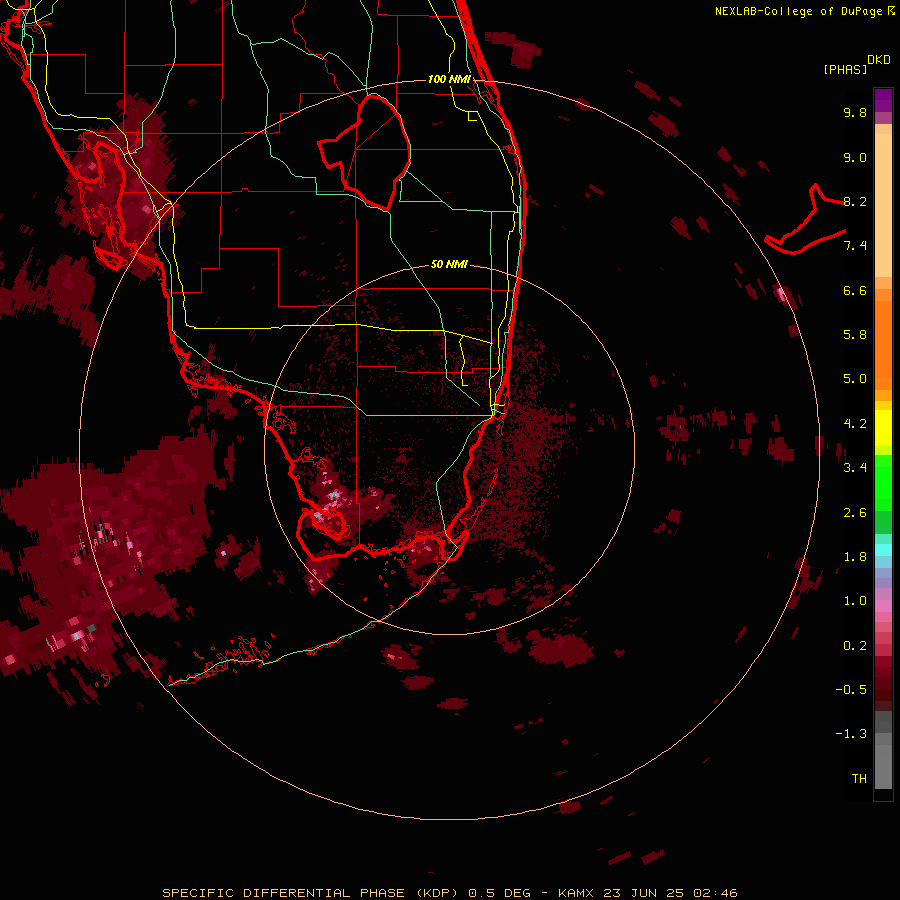
Task: Click the 0.2 scale value
Action: point(855,646)
